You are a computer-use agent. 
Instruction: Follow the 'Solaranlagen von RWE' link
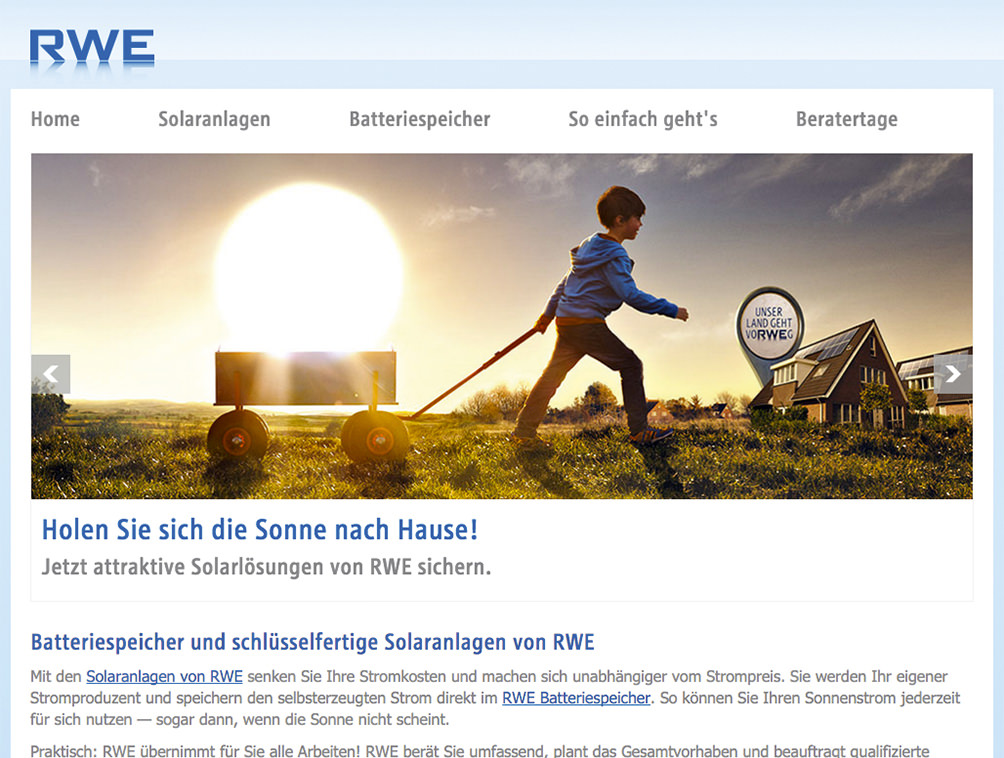tap(165, 677)
